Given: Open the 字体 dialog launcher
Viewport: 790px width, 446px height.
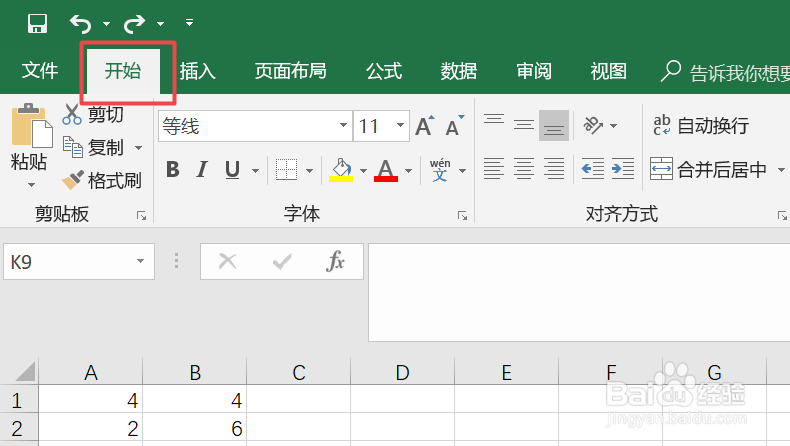Looking at the screenshot, I should [x=463, y=216].
